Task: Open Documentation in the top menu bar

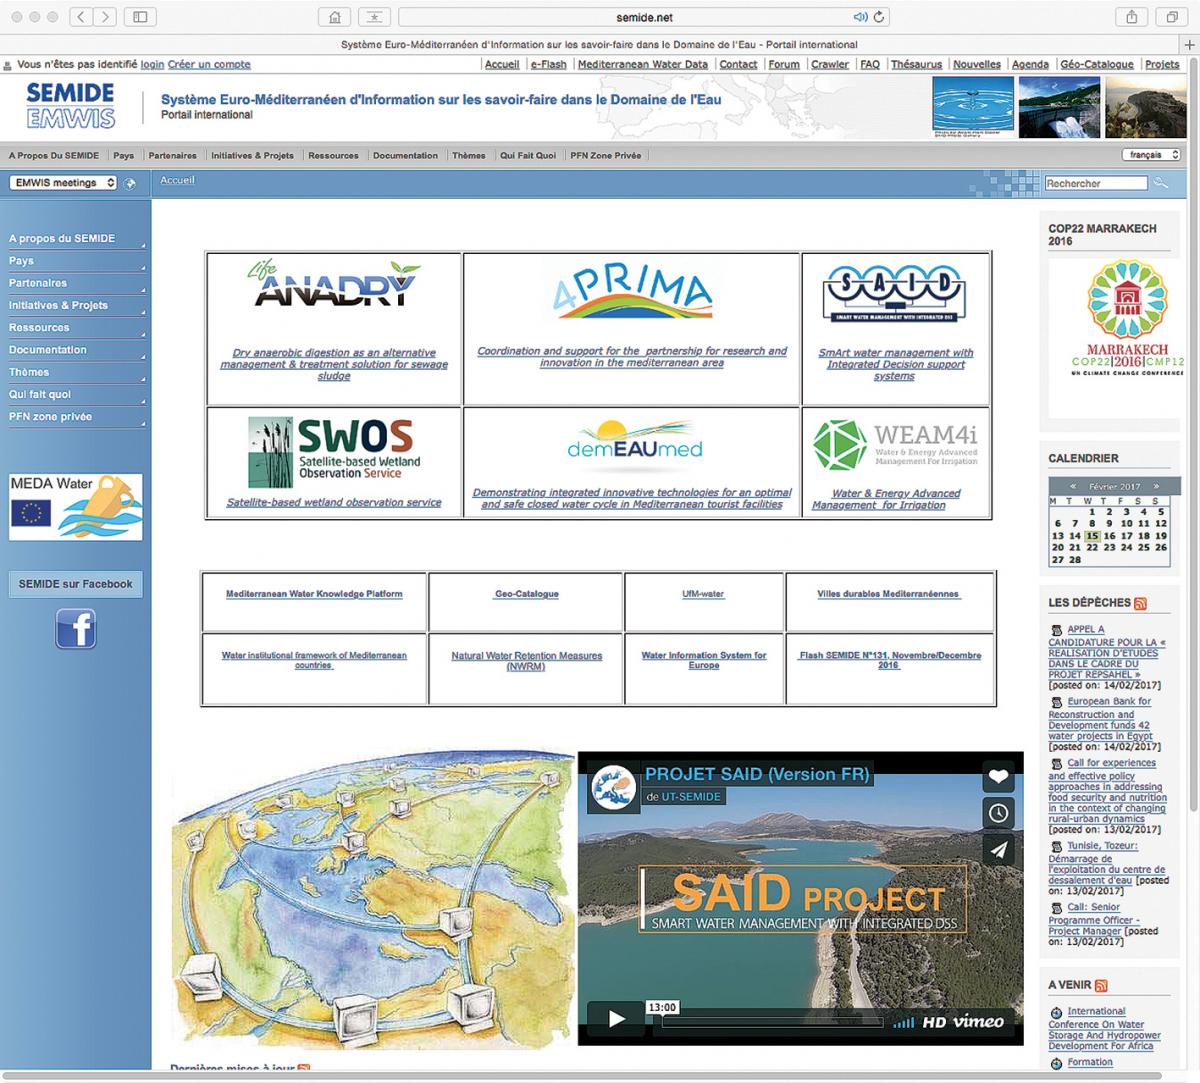Action: pyautogui.click(x=405, y=155)
